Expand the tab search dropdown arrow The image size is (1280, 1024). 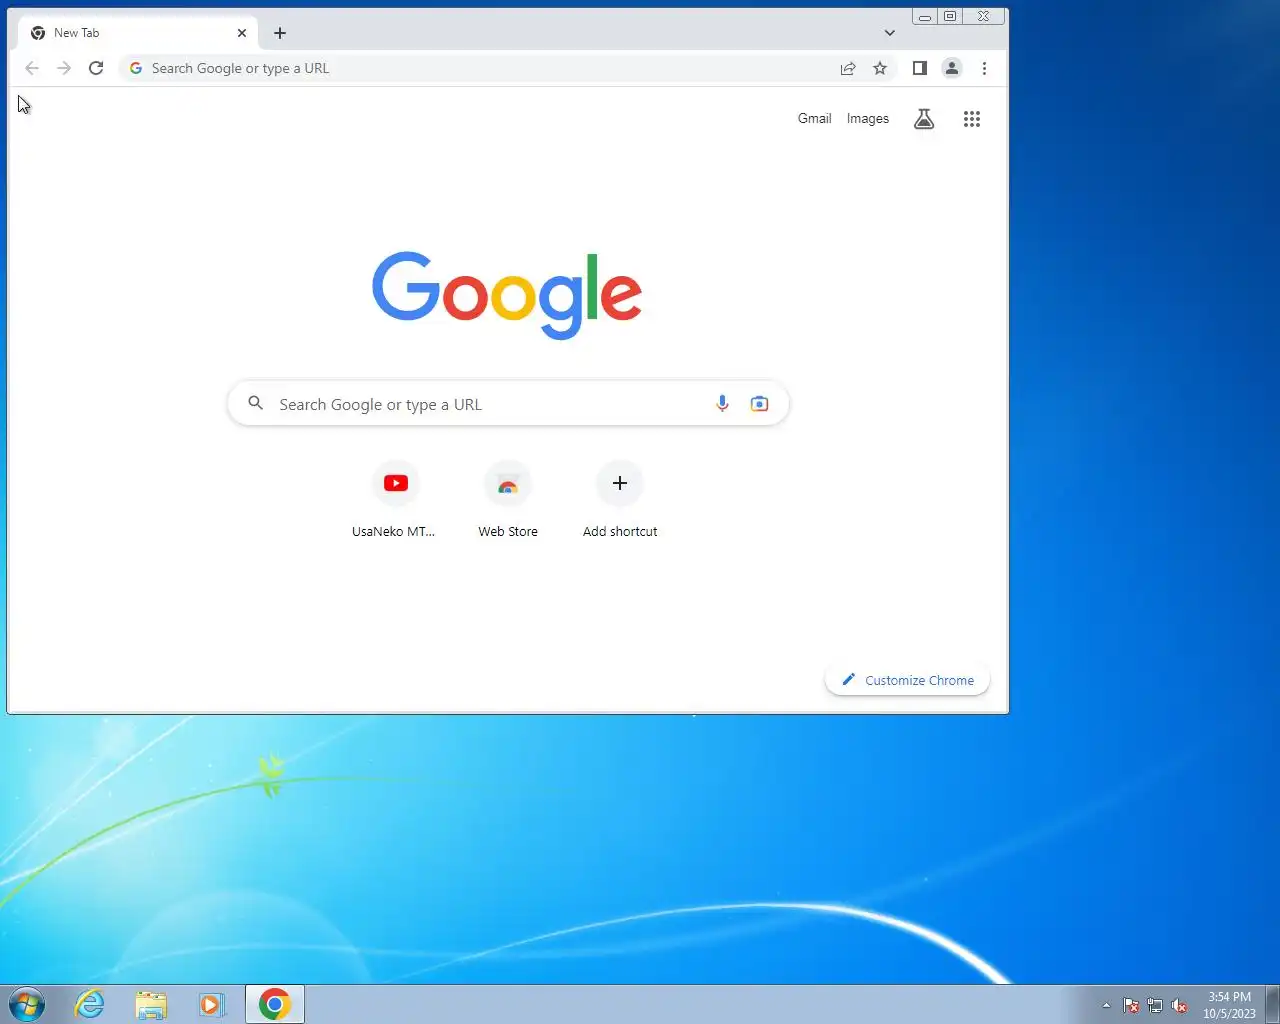[x=889, y=33]
